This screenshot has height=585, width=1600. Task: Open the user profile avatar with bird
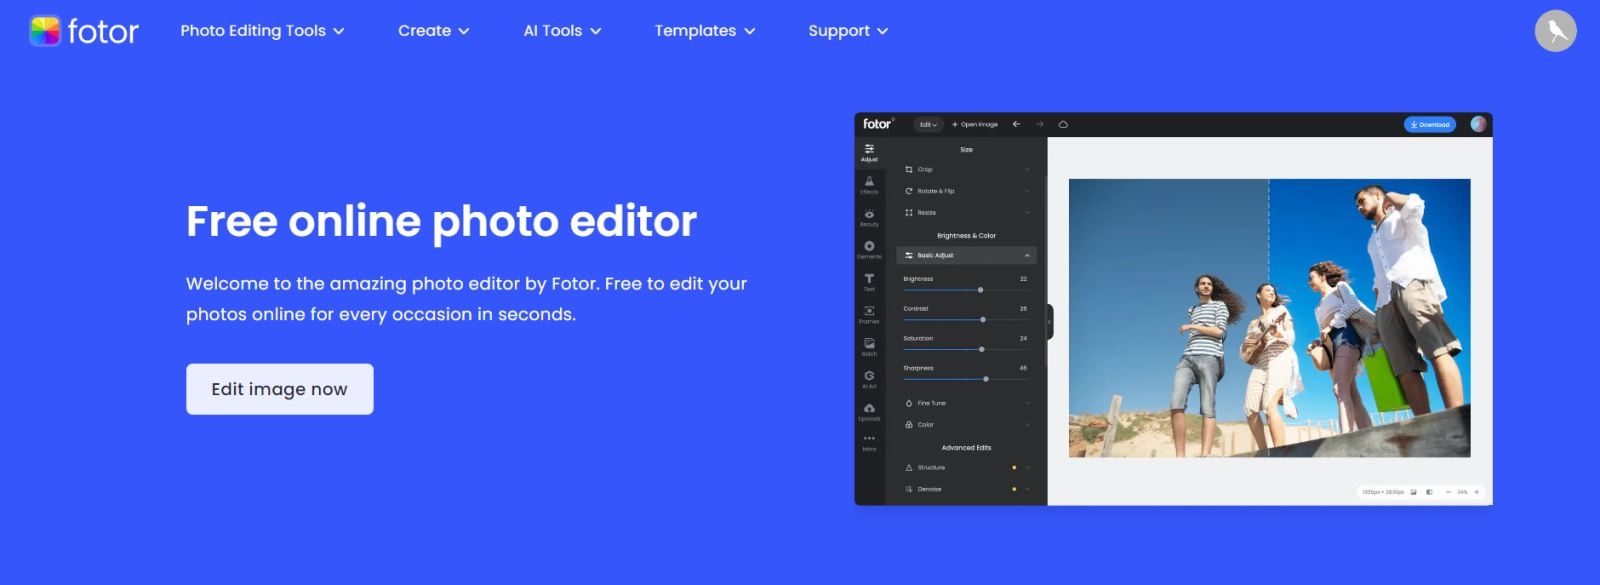pos(1555,31)
